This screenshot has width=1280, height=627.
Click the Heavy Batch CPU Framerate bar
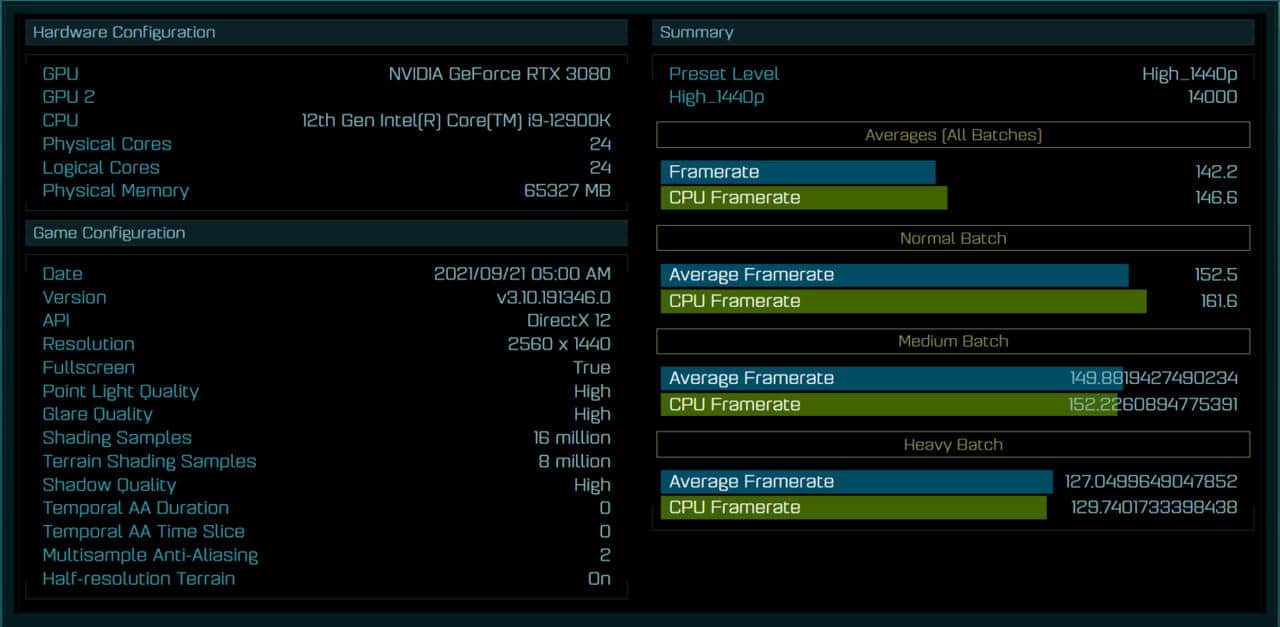point(854,508)
